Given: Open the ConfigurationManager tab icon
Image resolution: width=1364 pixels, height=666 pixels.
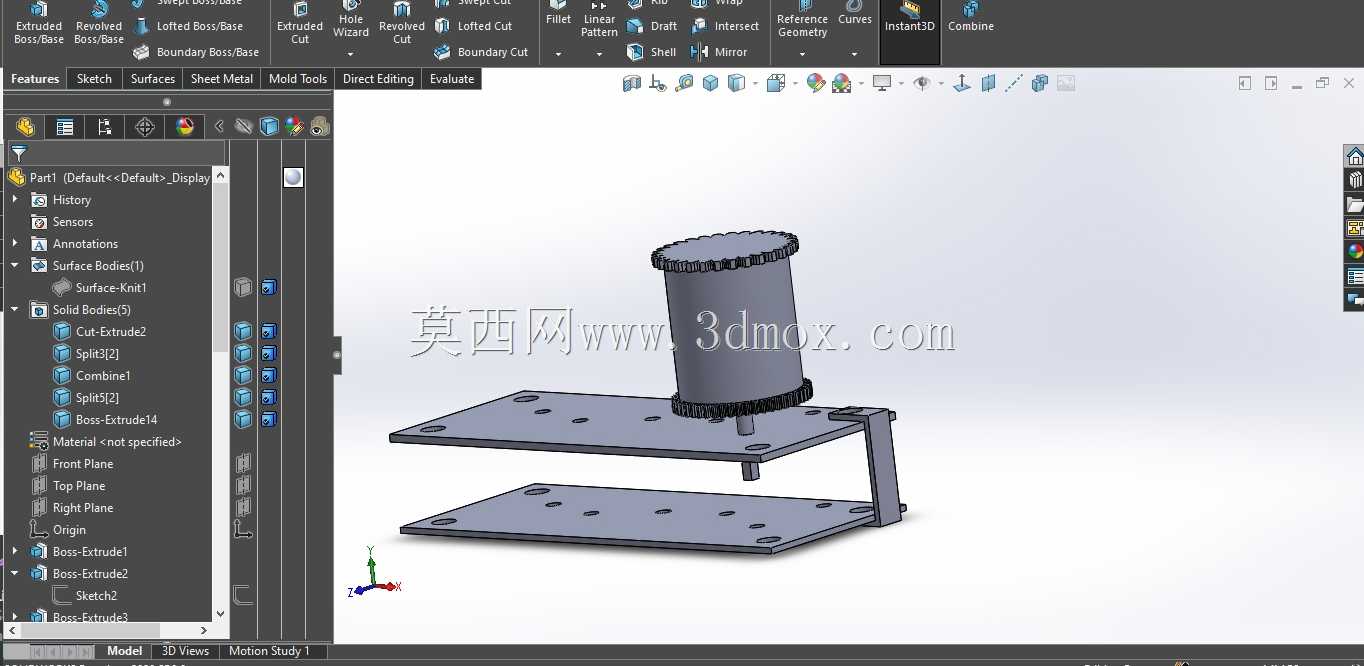Looking at the screenshot, I should click(105, 127).
